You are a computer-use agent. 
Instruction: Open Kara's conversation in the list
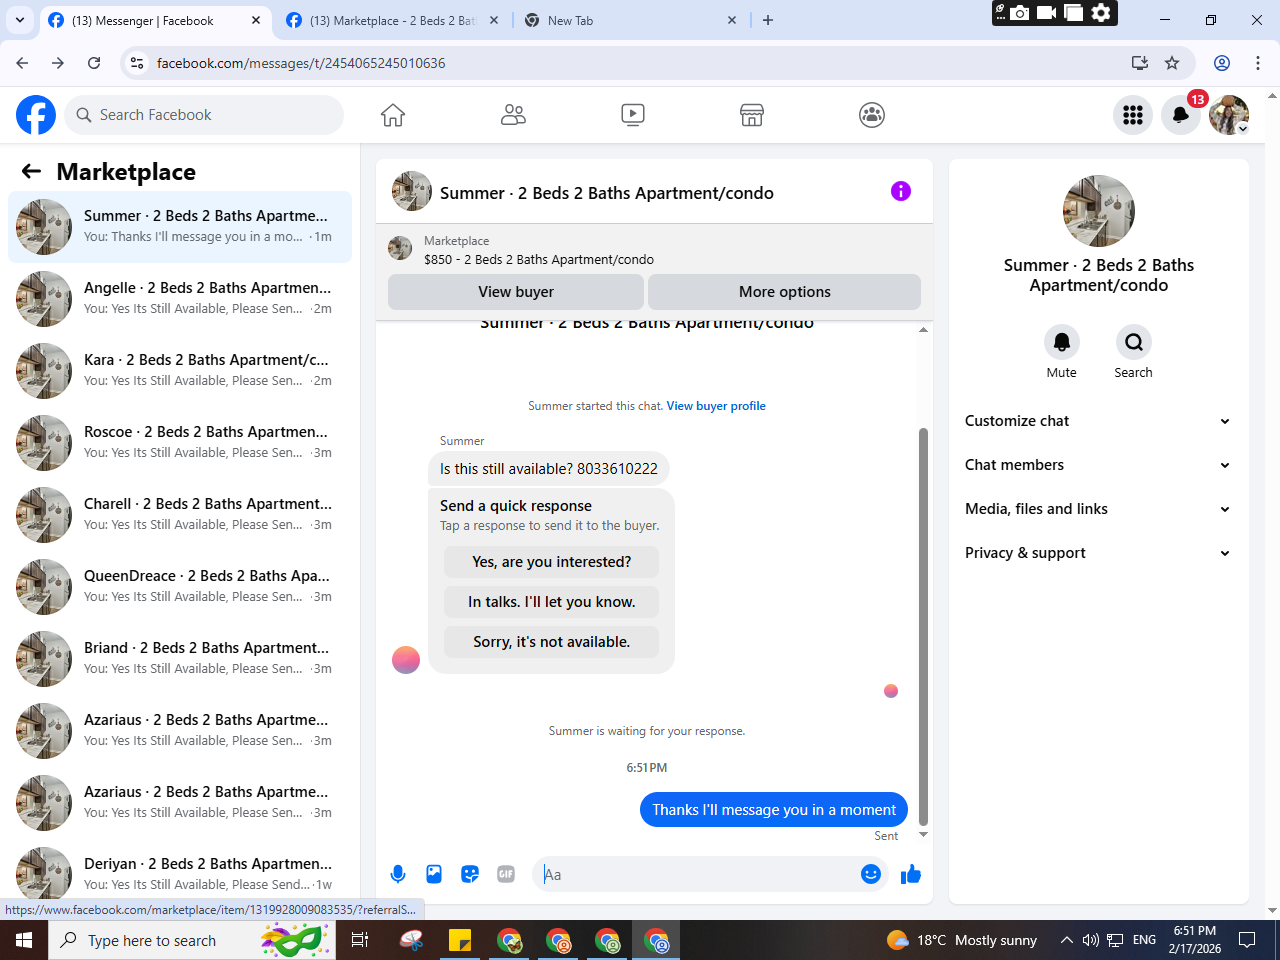pos(180,370)
